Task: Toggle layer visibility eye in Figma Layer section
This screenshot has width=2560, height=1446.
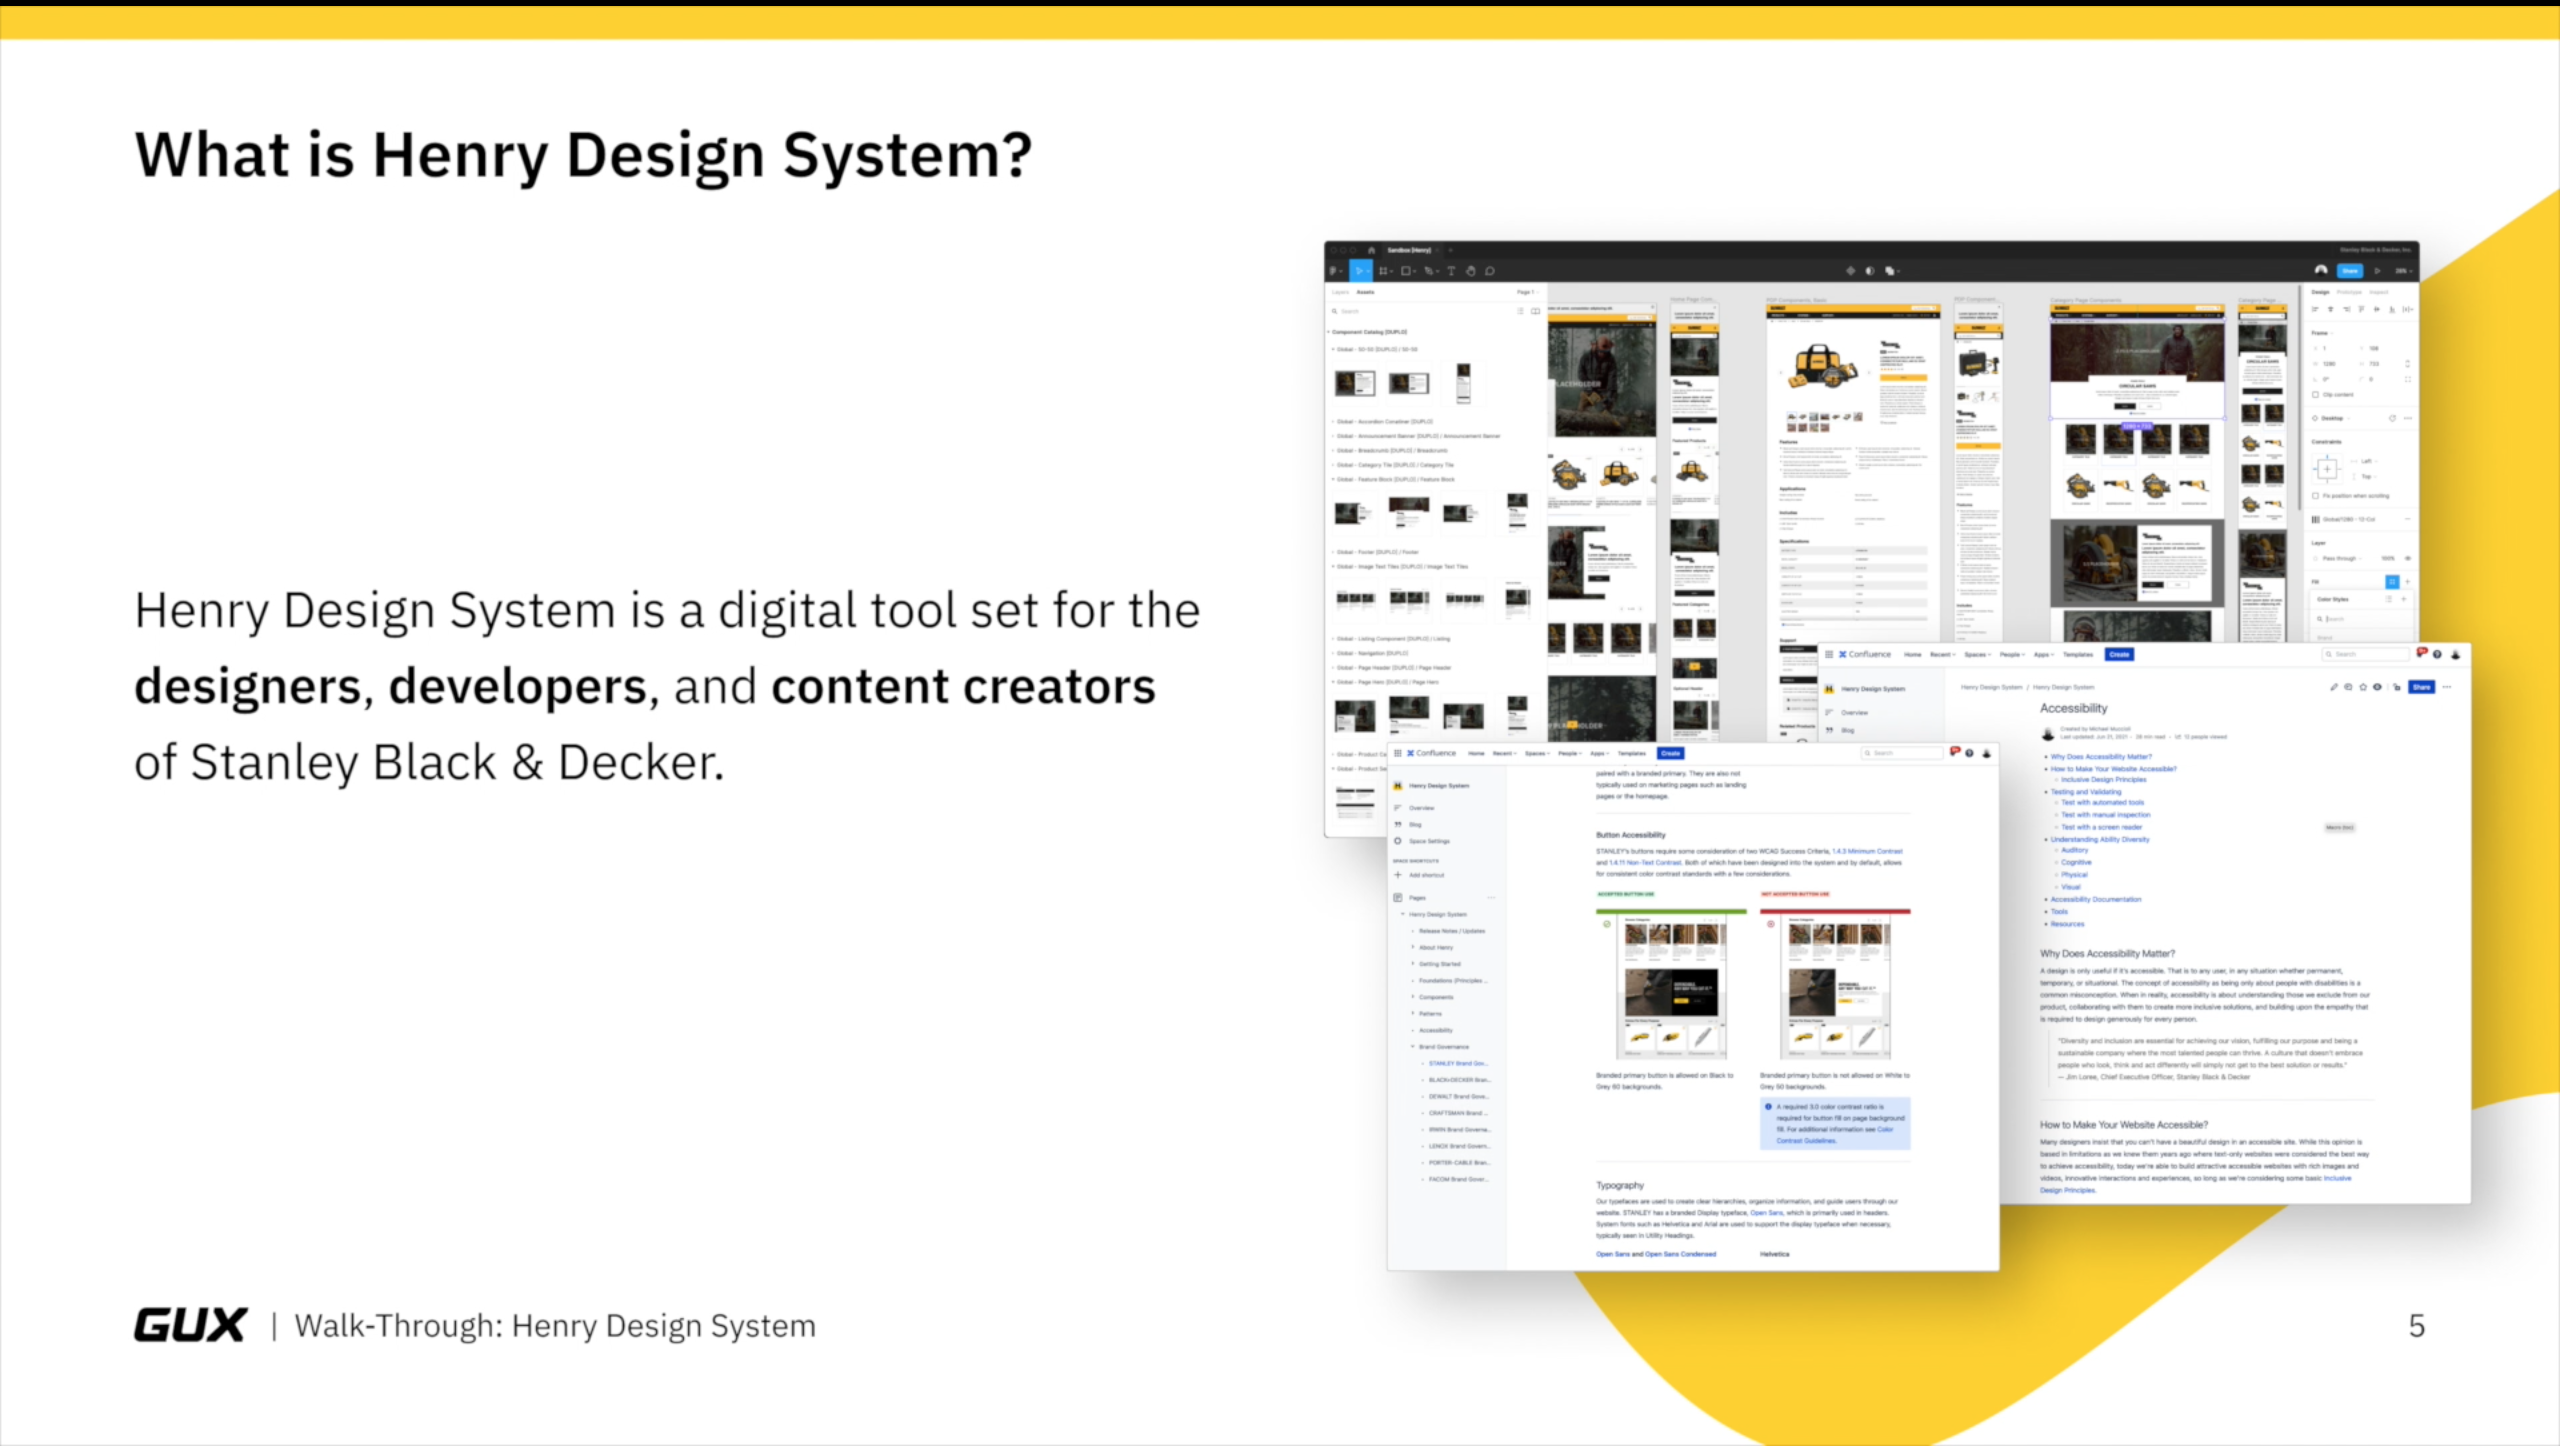Action: (x=2408, y=558)
